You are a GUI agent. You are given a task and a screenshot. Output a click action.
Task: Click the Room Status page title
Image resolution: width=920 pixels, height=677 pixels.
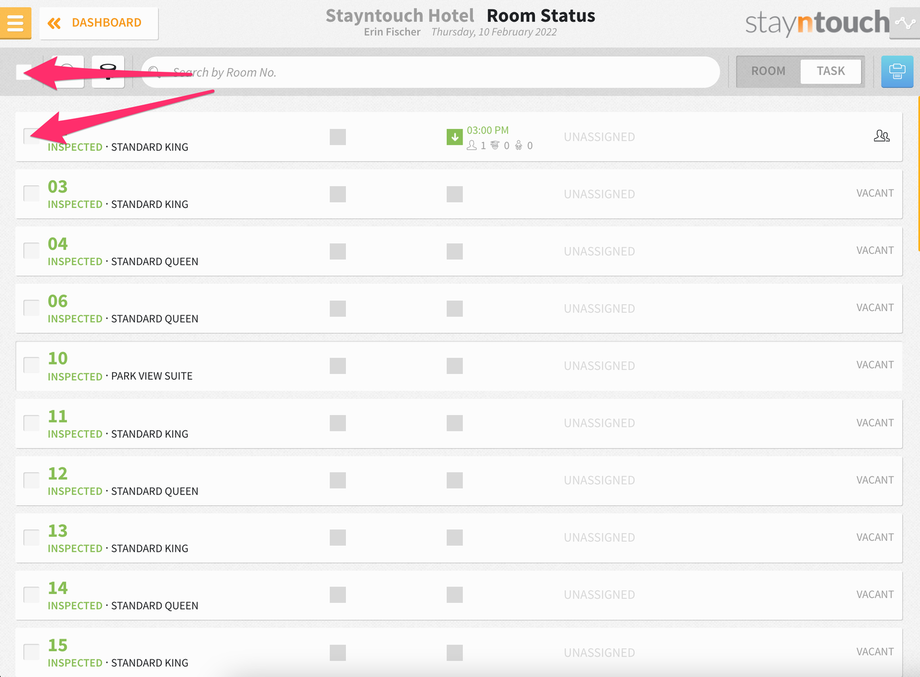tap(541, 15)
